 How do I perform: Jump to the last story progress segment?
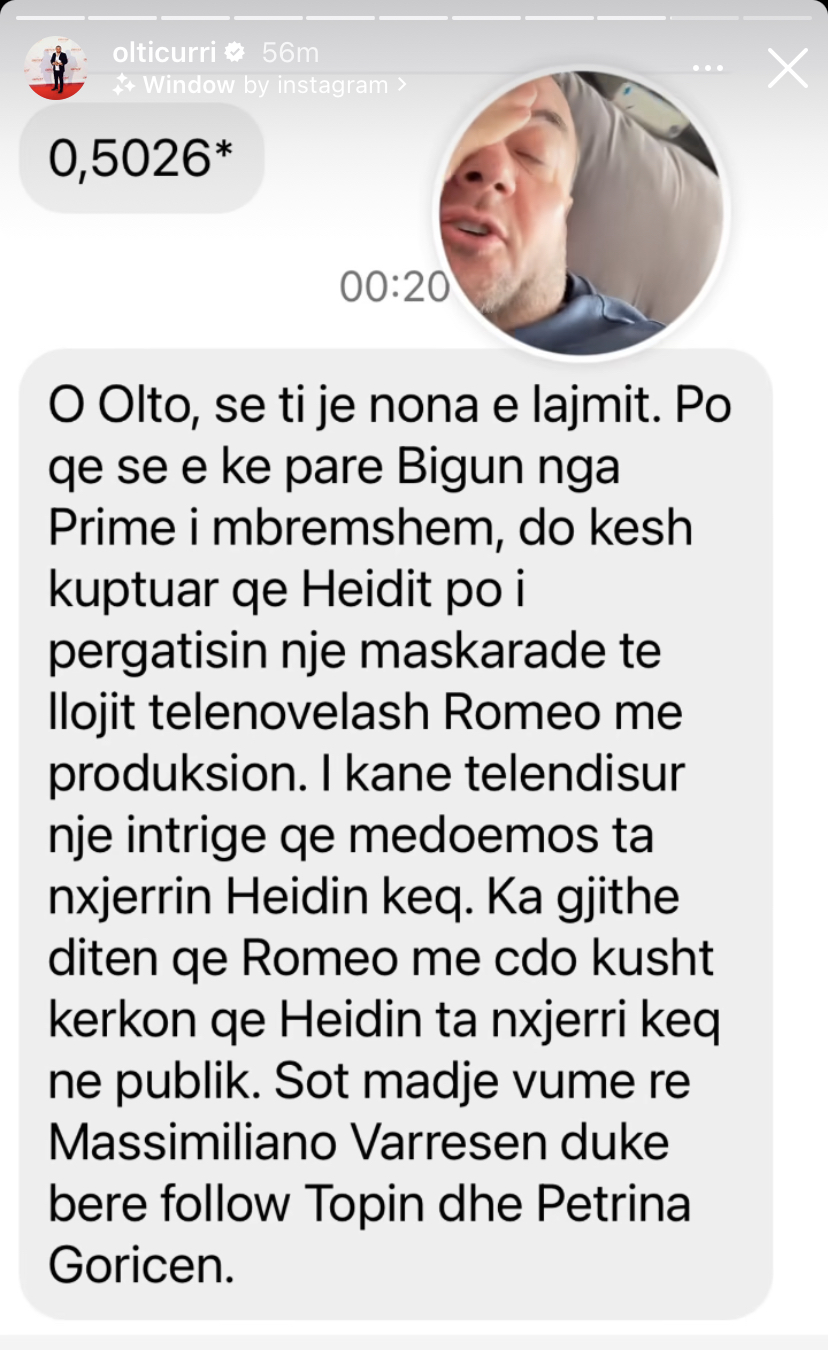pos(775,17)
